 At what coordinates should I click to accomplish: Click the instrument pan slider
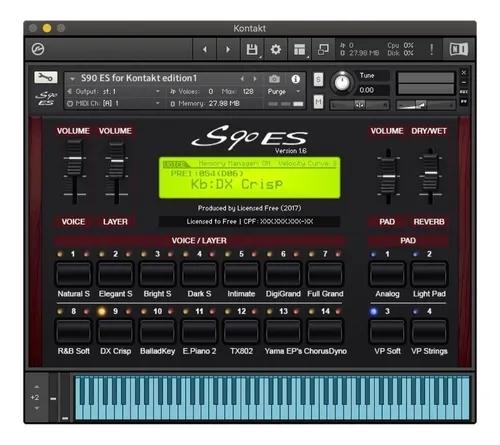(359, 105)
